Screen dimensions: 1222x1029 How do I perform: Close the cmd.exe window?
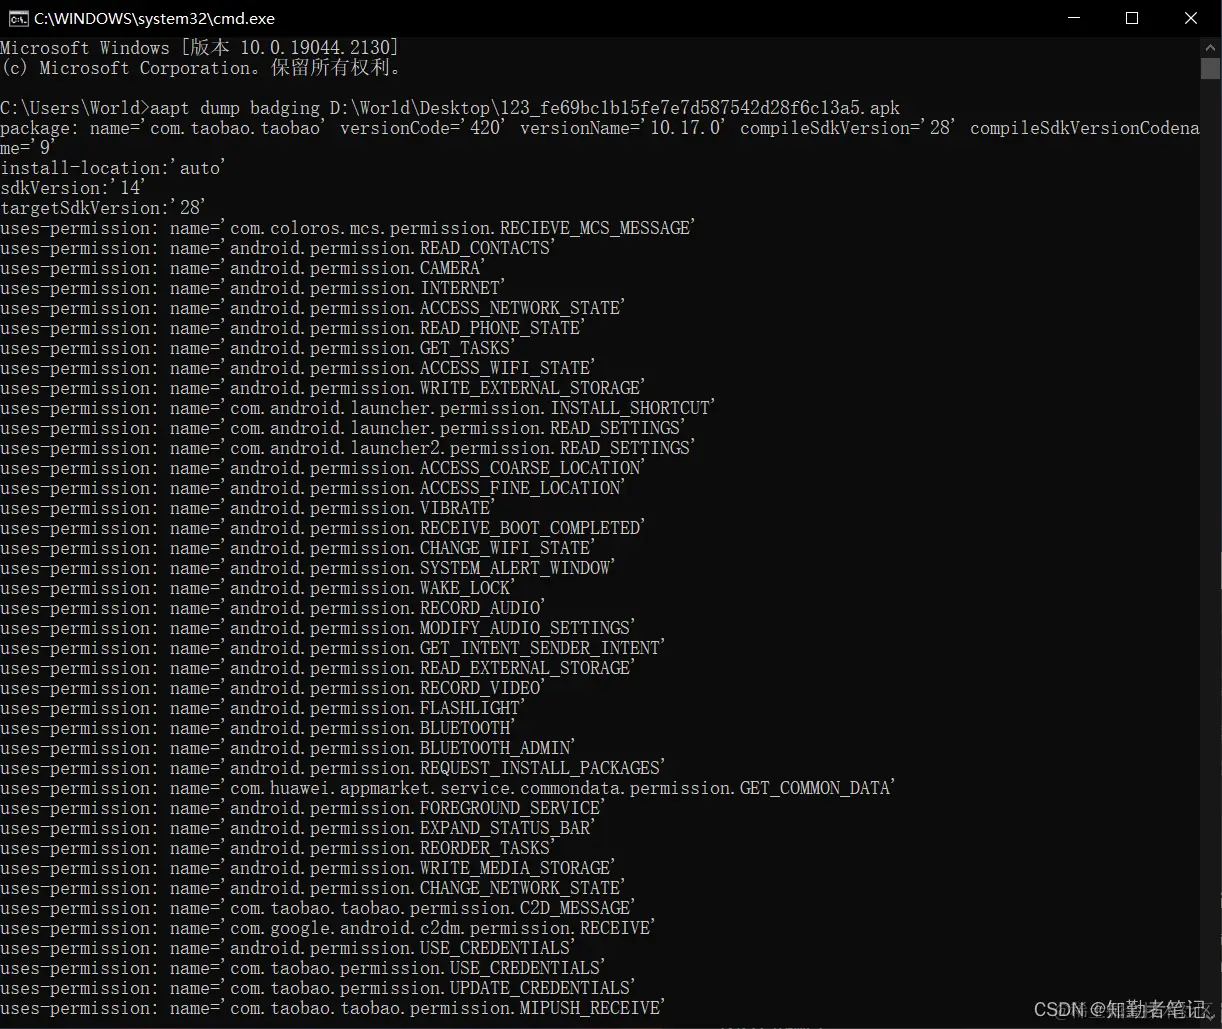(x=1191, y=18)
